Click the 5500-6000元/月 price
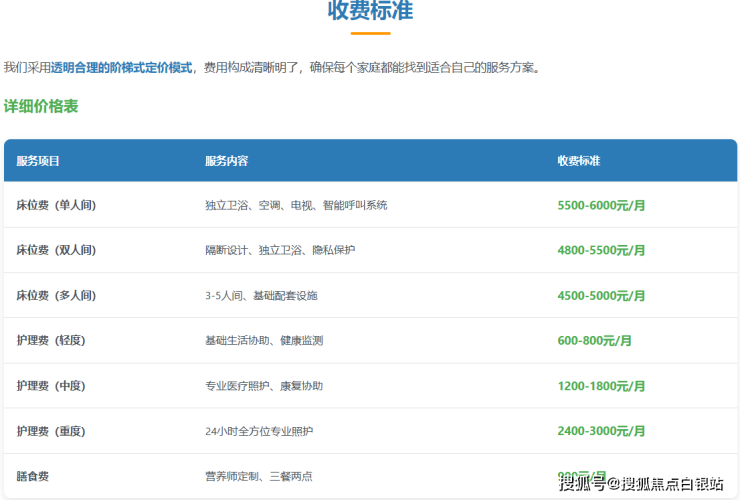Screen dimensions: 740x500 click(x=601, y=205)
